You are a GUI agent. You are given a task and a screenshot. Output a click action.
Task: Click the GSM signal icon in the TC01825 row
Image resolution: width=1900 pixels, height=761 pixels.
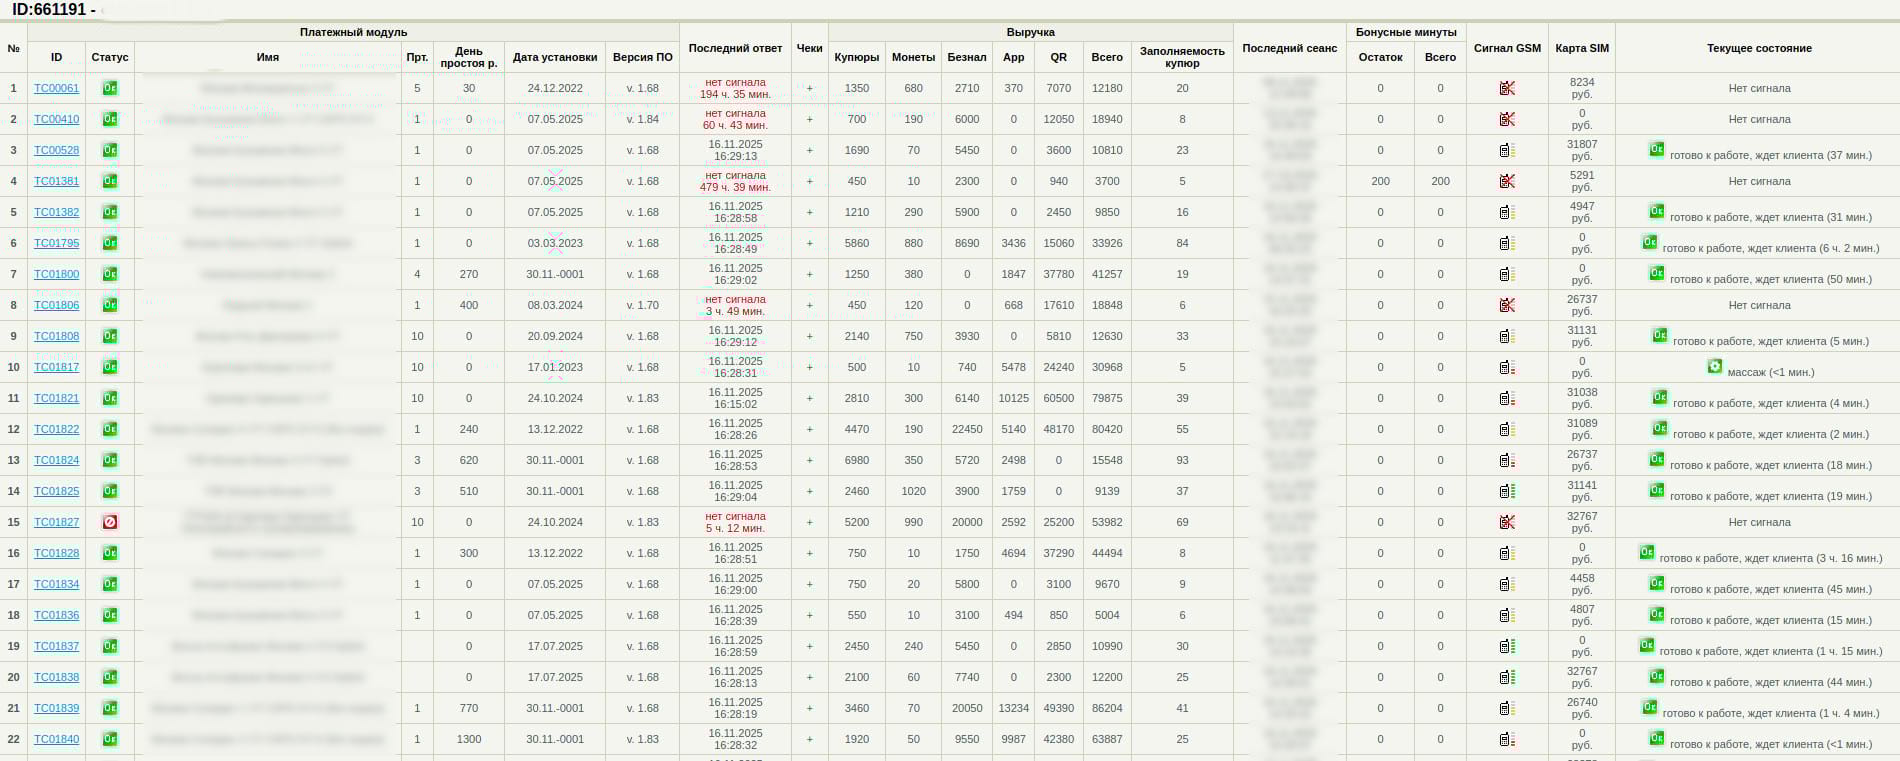pyautogui.click(x=1507, y=491)
